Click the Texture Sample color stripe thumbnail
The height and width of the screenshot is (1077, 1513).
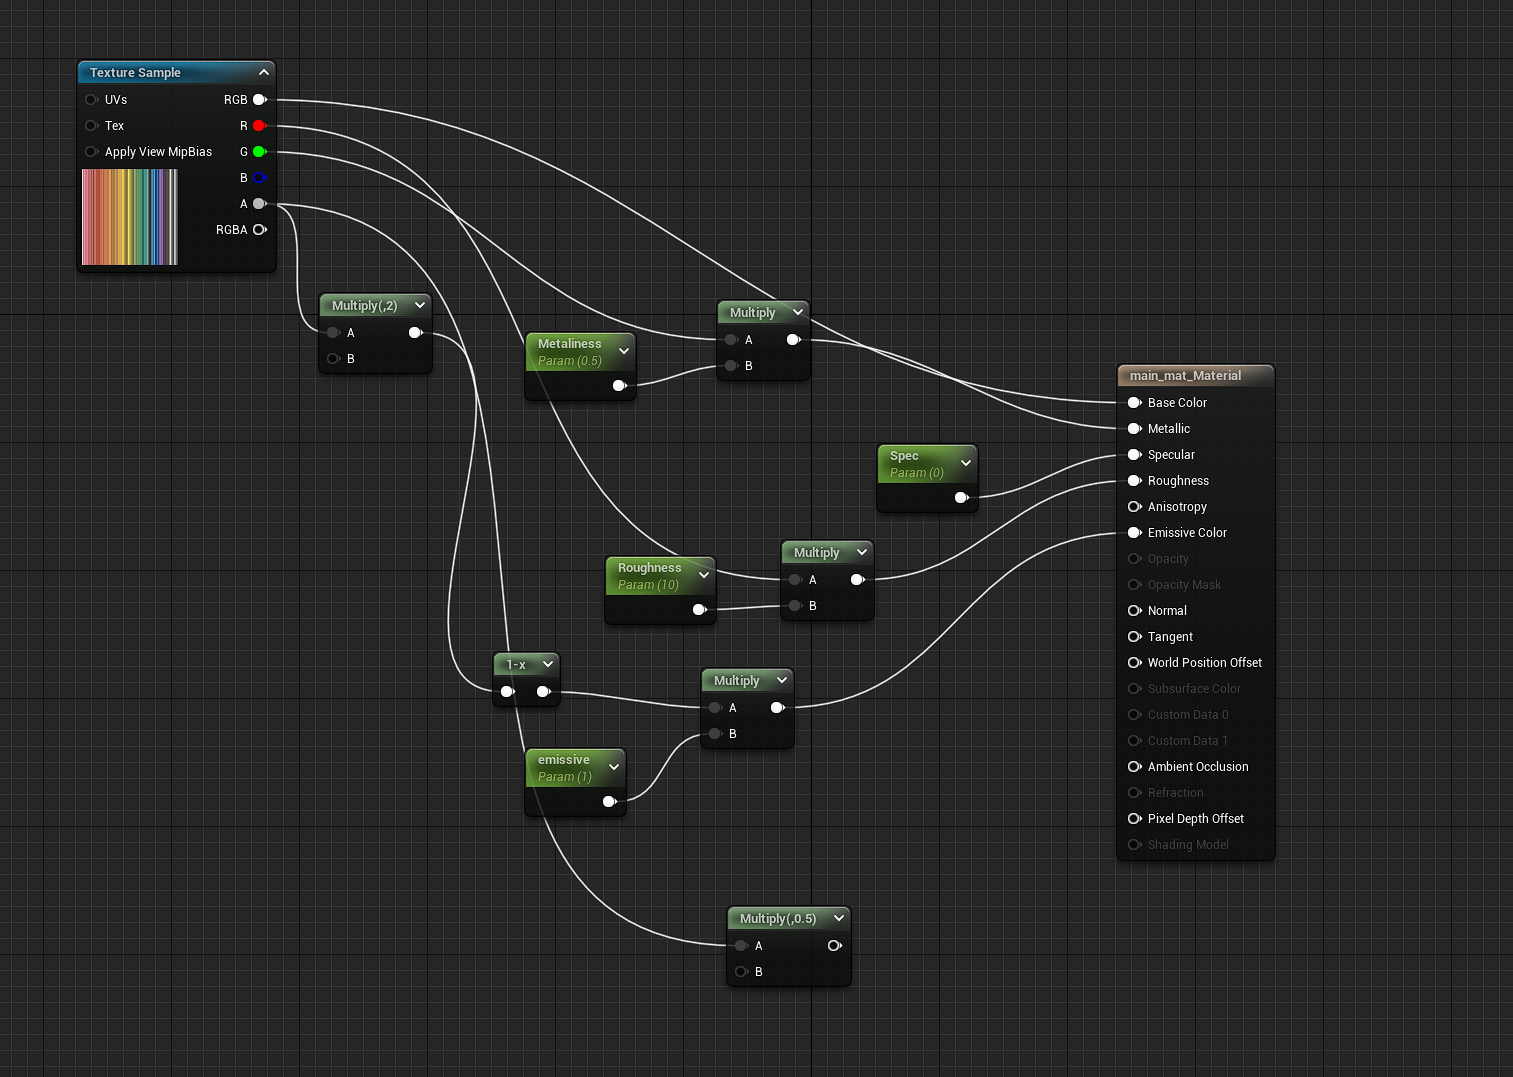tap(130, 217)
